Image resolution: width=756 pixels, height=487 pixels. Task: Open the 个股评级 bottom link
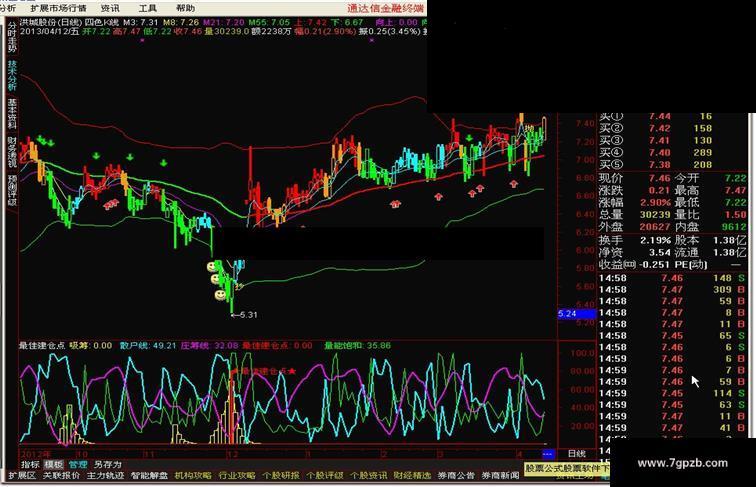click(324, 475)
